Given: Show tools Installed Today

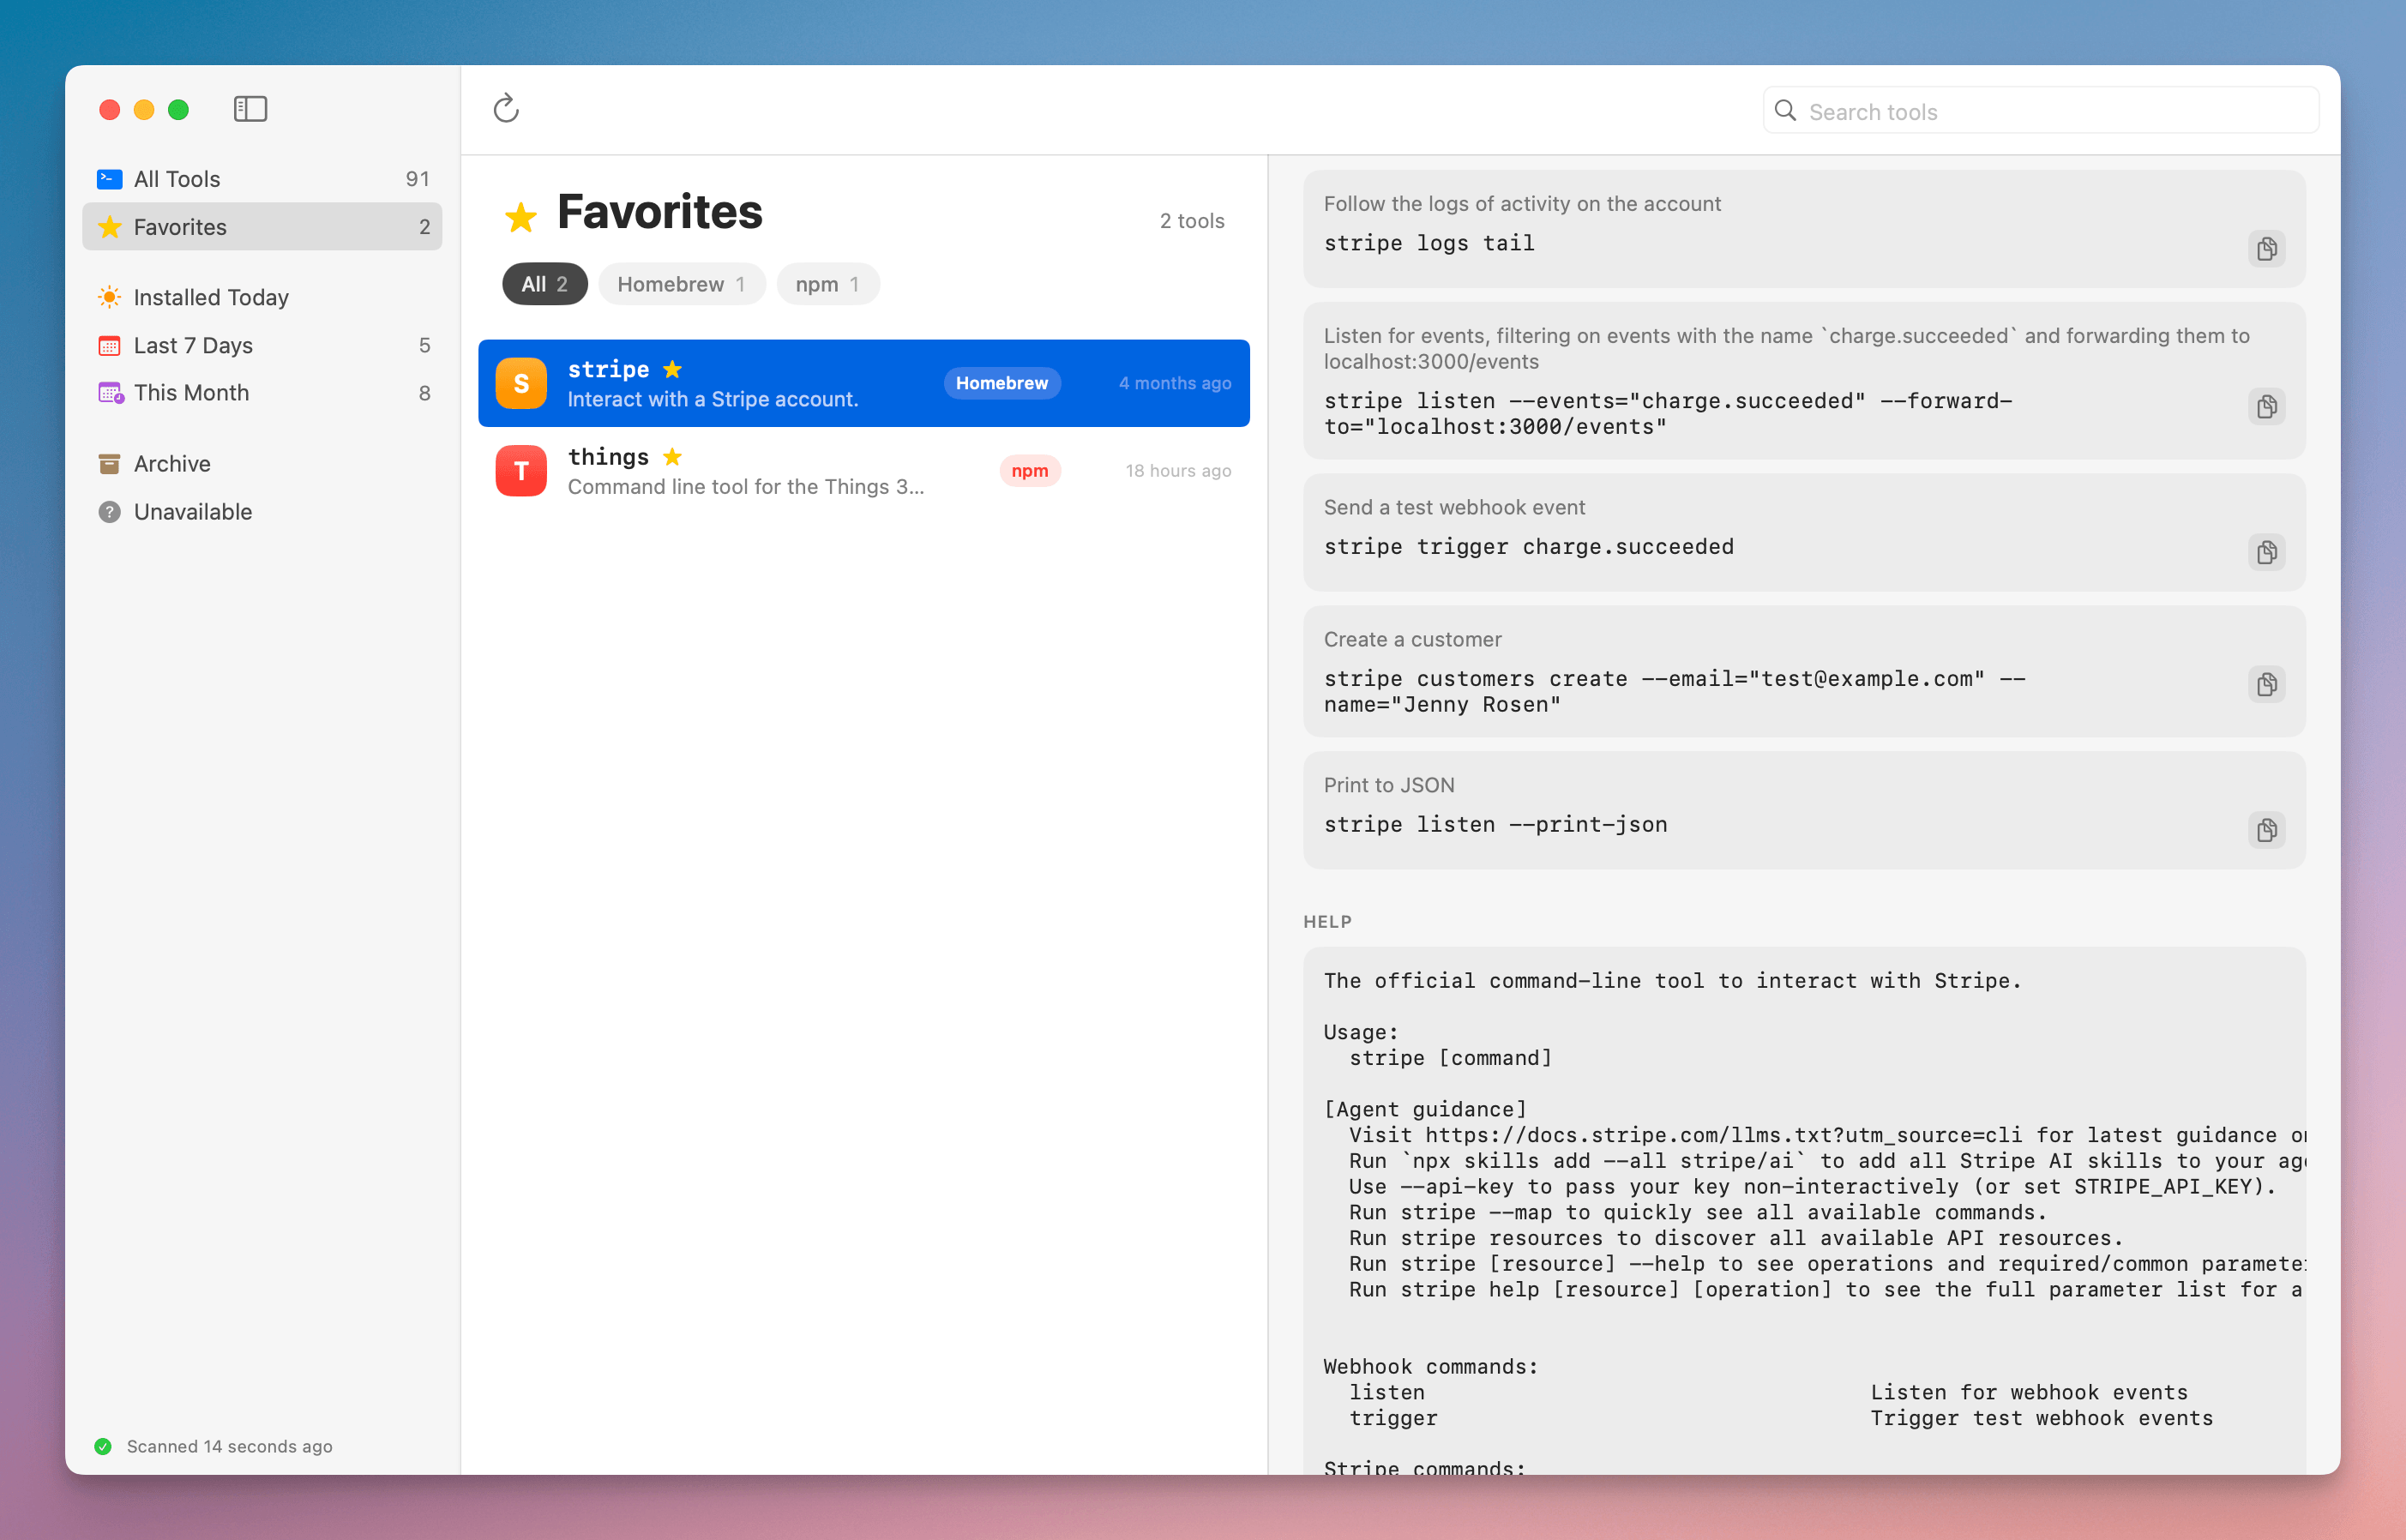Looking at the screenshot, I should (262, 297).
